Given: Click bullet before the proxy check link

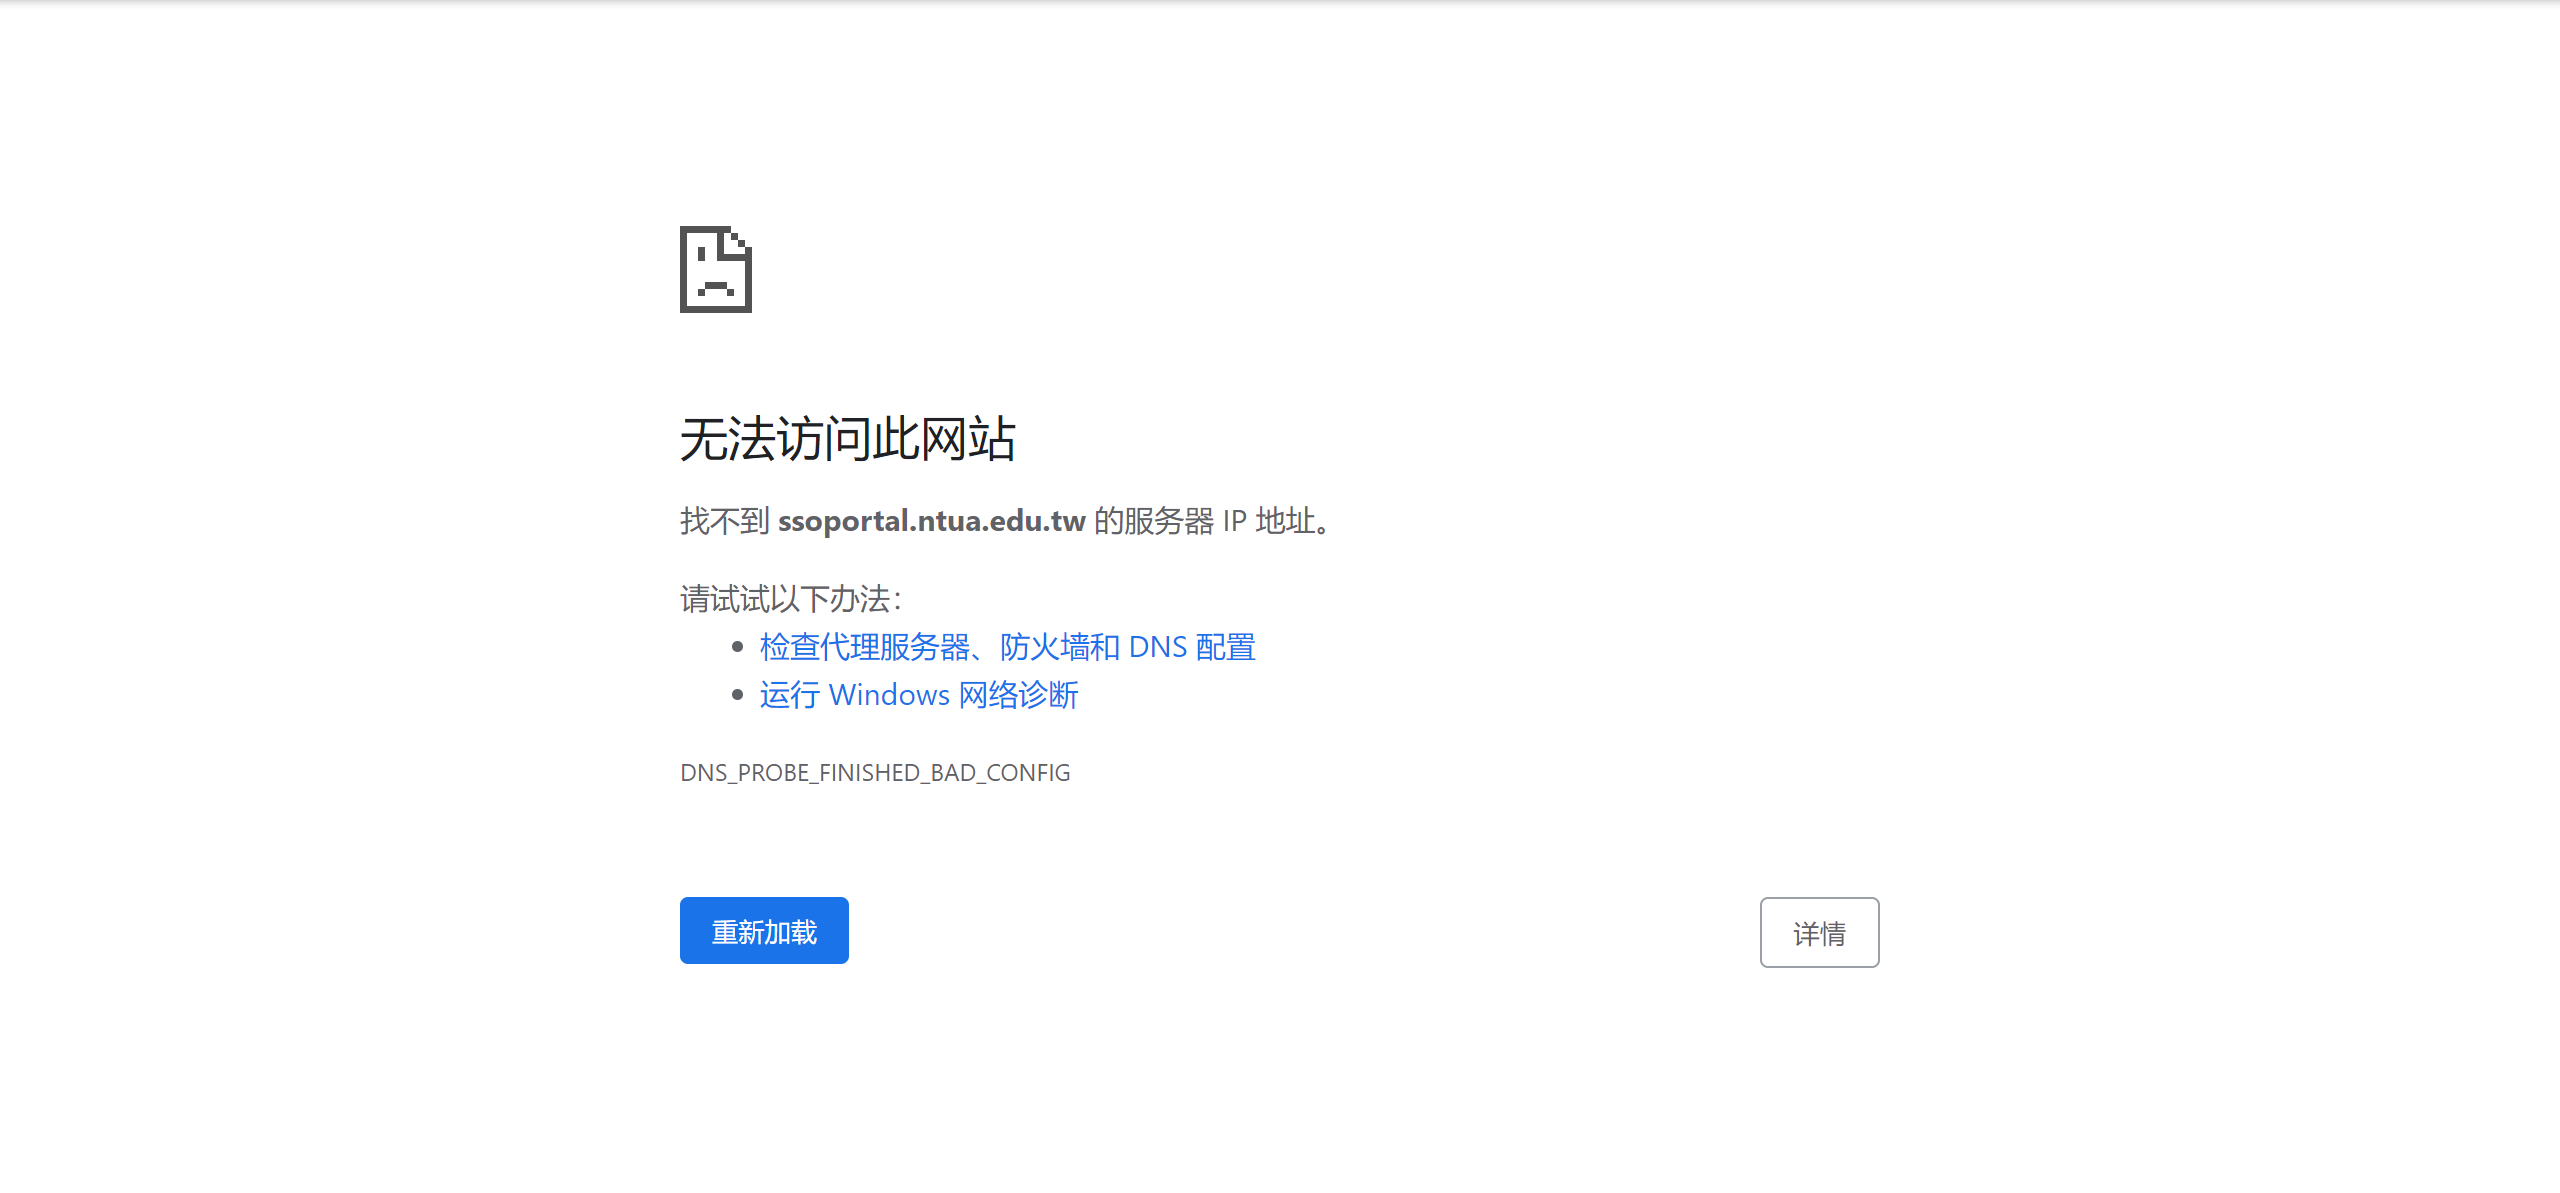Looking at the screenshot, I should [738, 647].
